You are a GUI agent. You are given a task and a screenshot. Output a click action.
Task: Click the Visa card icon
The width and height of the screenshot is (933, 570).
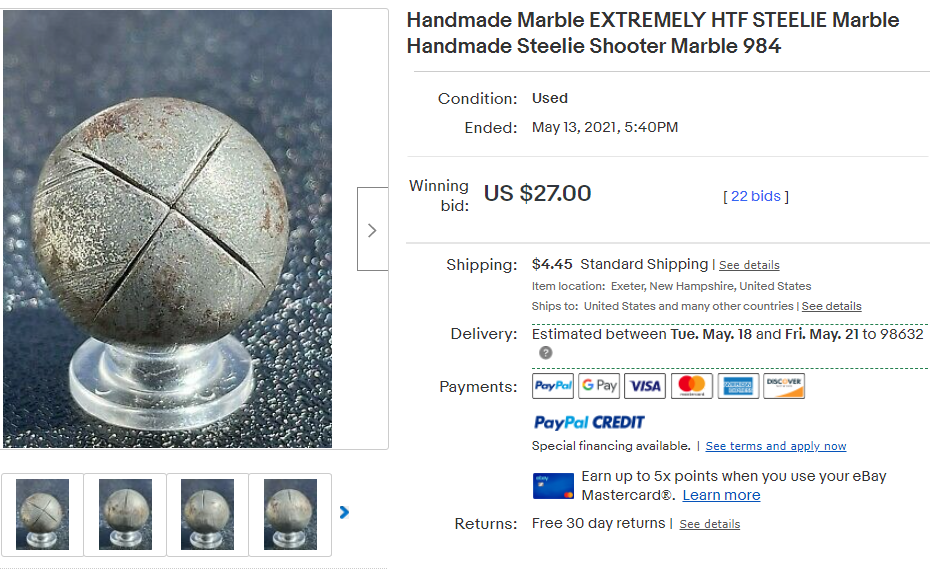click(x=645, y=386)
